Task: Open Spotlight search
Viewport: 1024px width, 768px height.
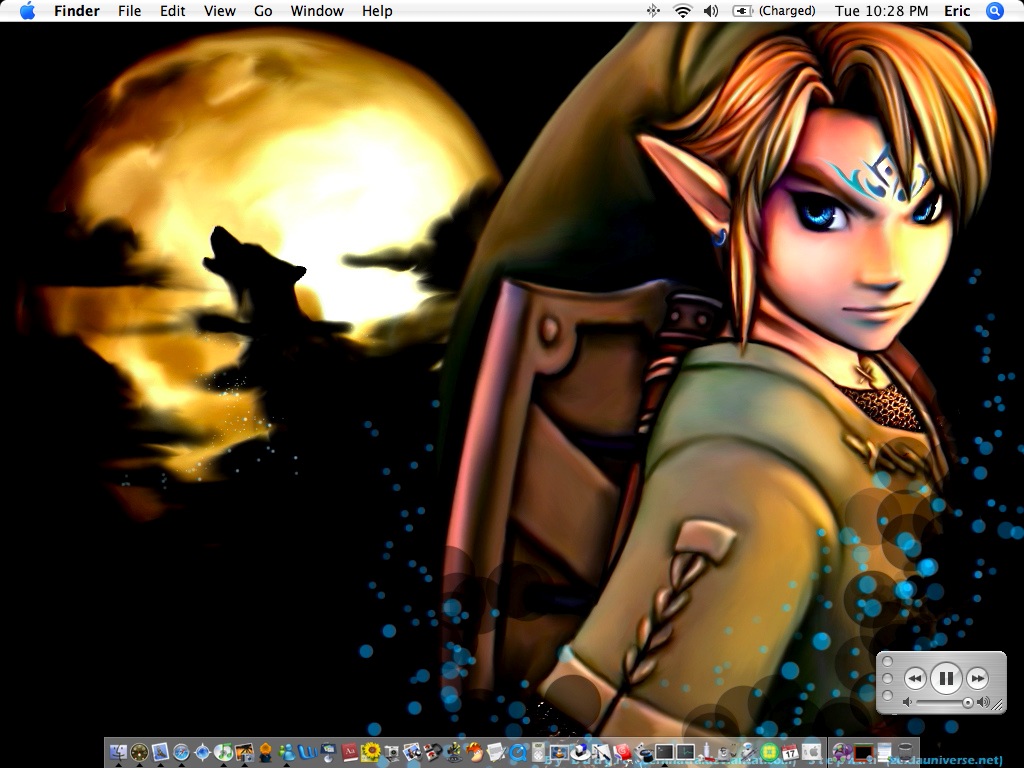Action: point(995,10)
